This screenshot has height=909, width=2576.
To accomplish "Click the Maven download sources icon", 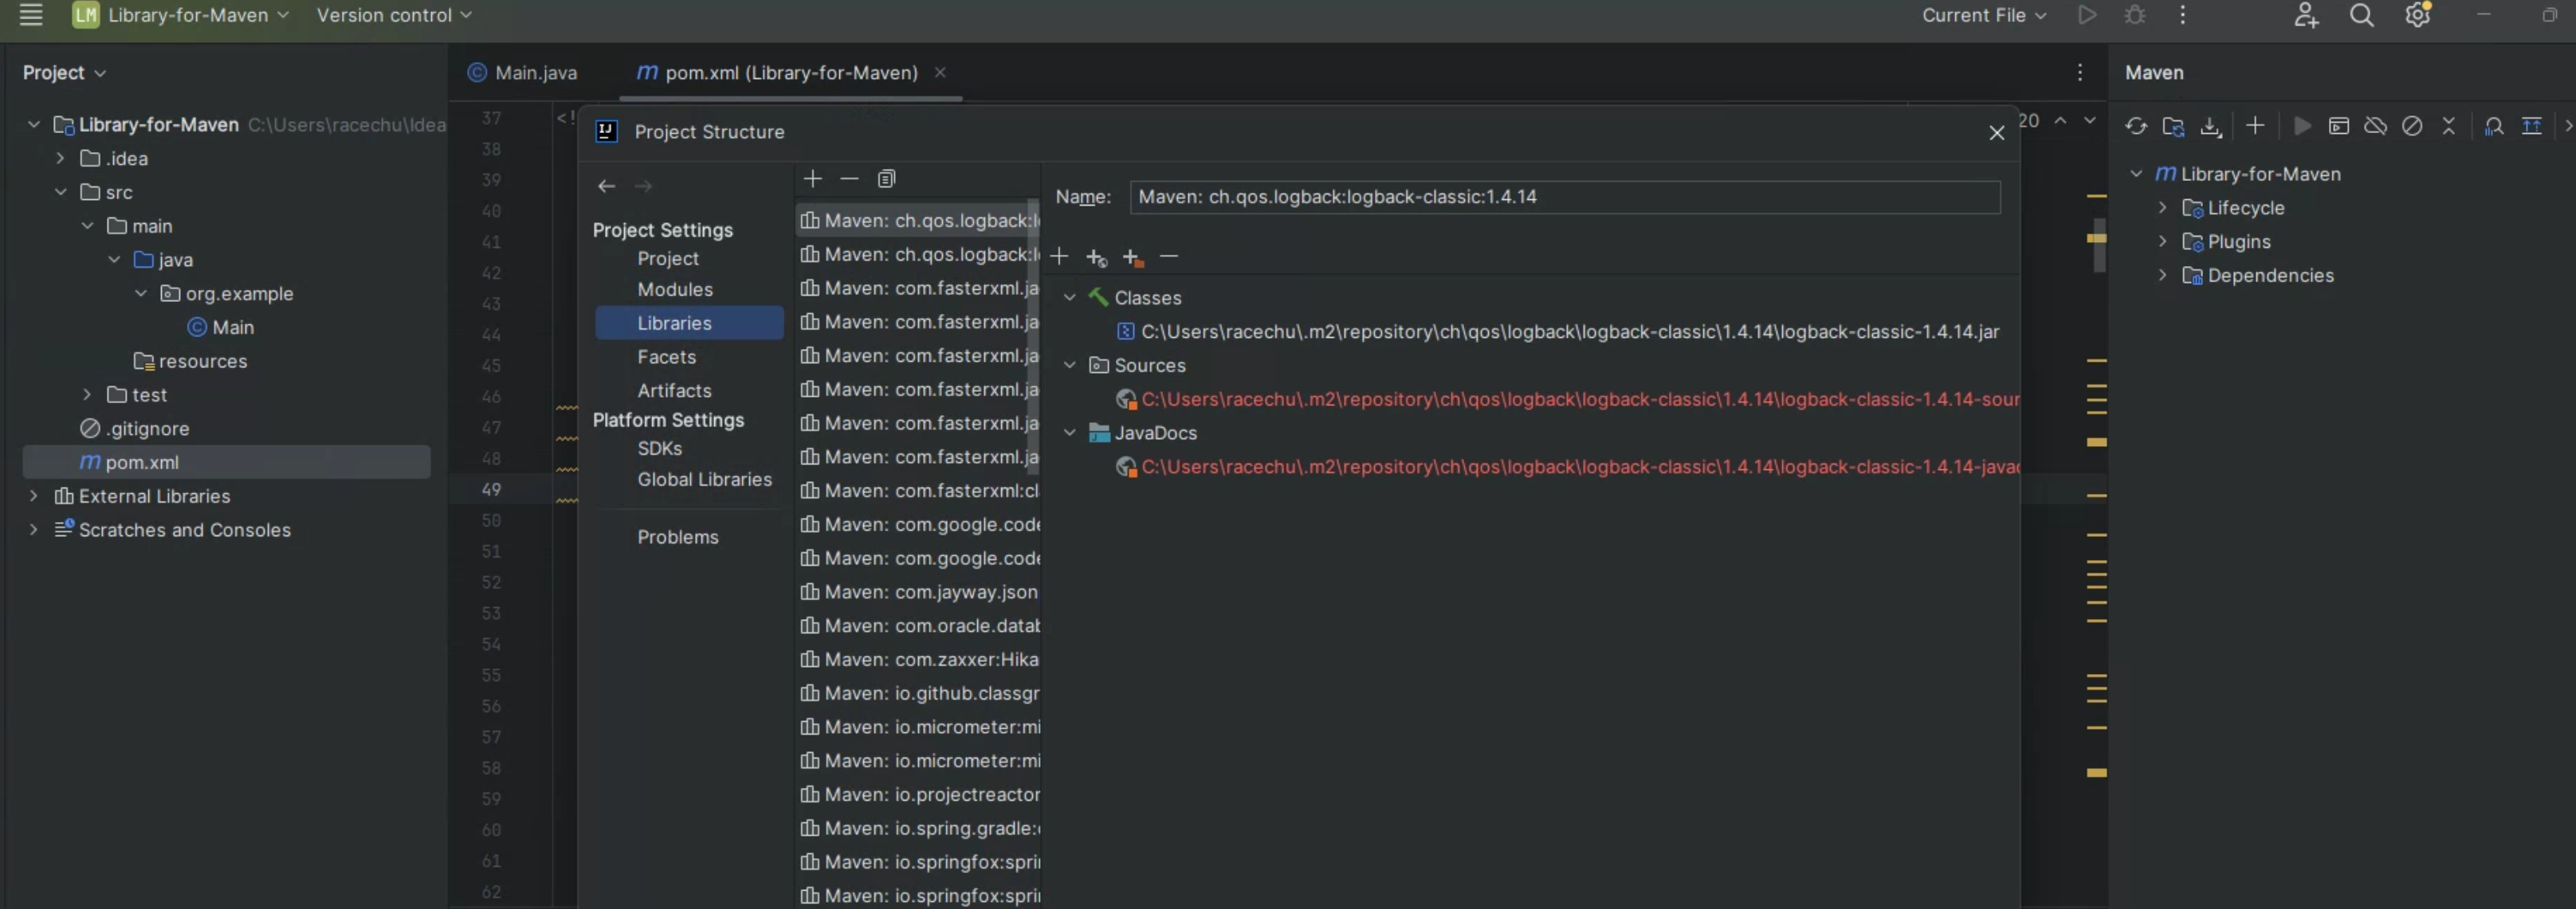I will pos(2210,126).
